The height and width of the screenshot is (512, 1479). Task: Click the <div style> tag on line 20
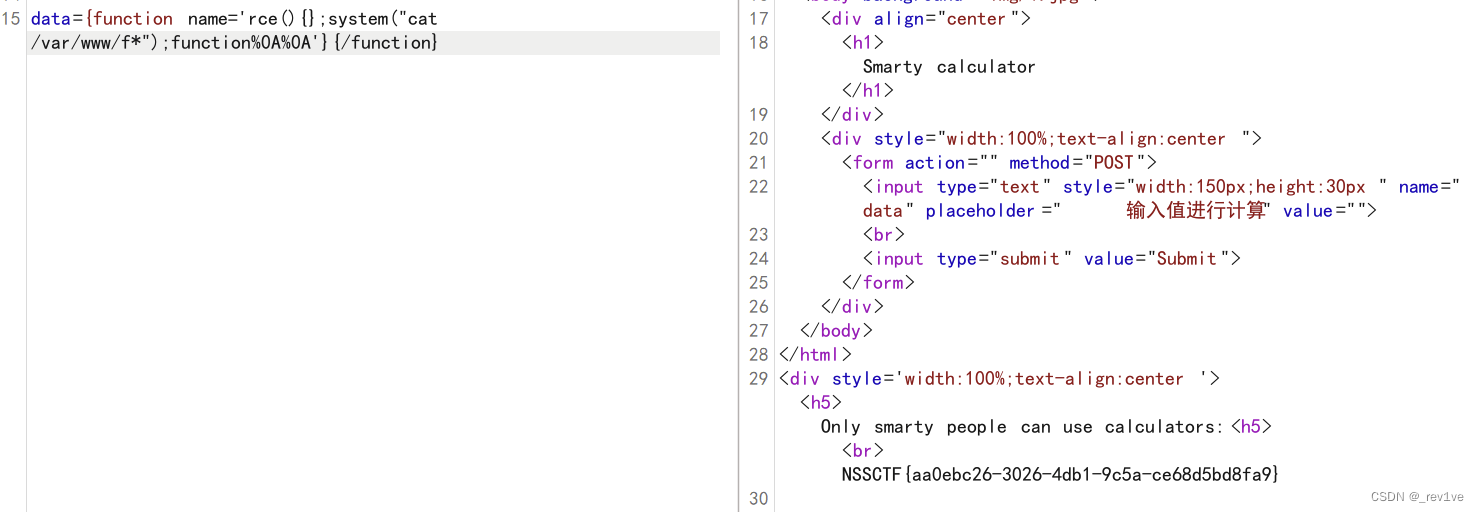click(1041, 139)
